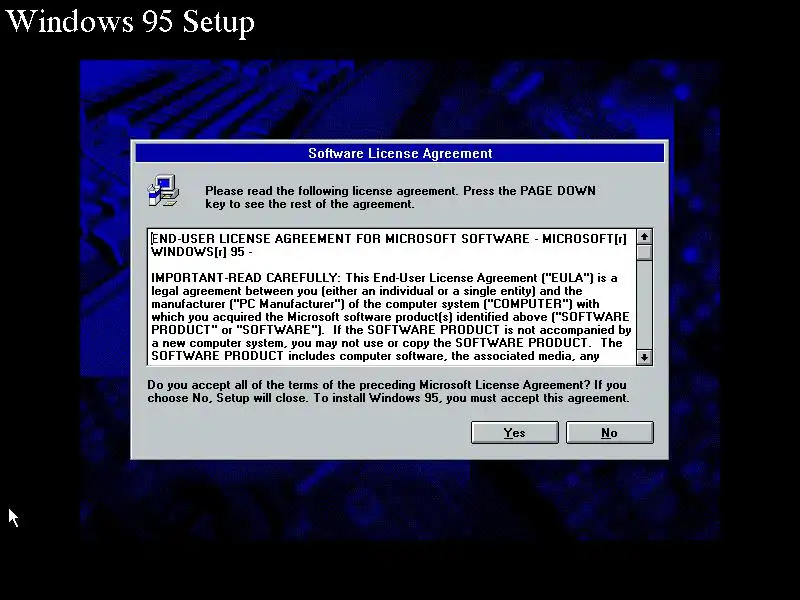Click the scrollbar thumb in the license box
800x600 pixels.
click(644, 253)
